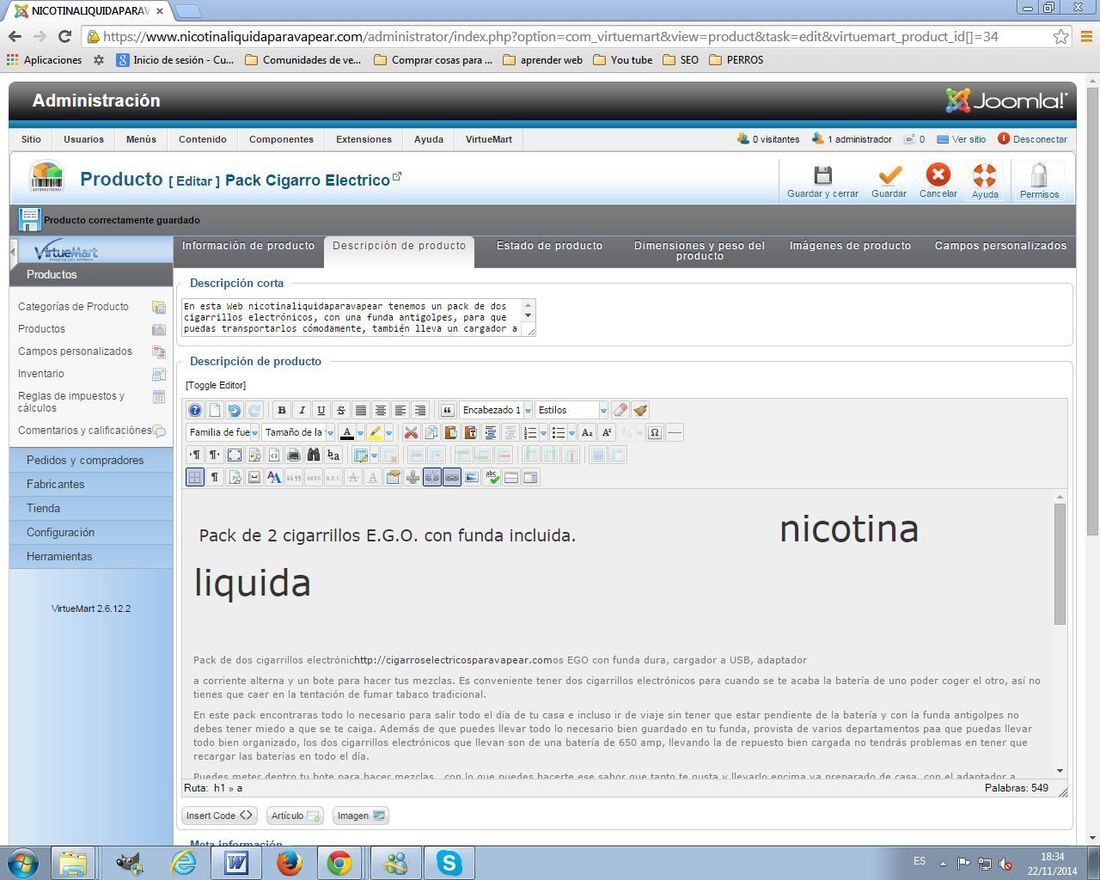Open the Estilos dropdown
Image resolution: width=1100 pixels, height=880 pixels.
[571, 410]
